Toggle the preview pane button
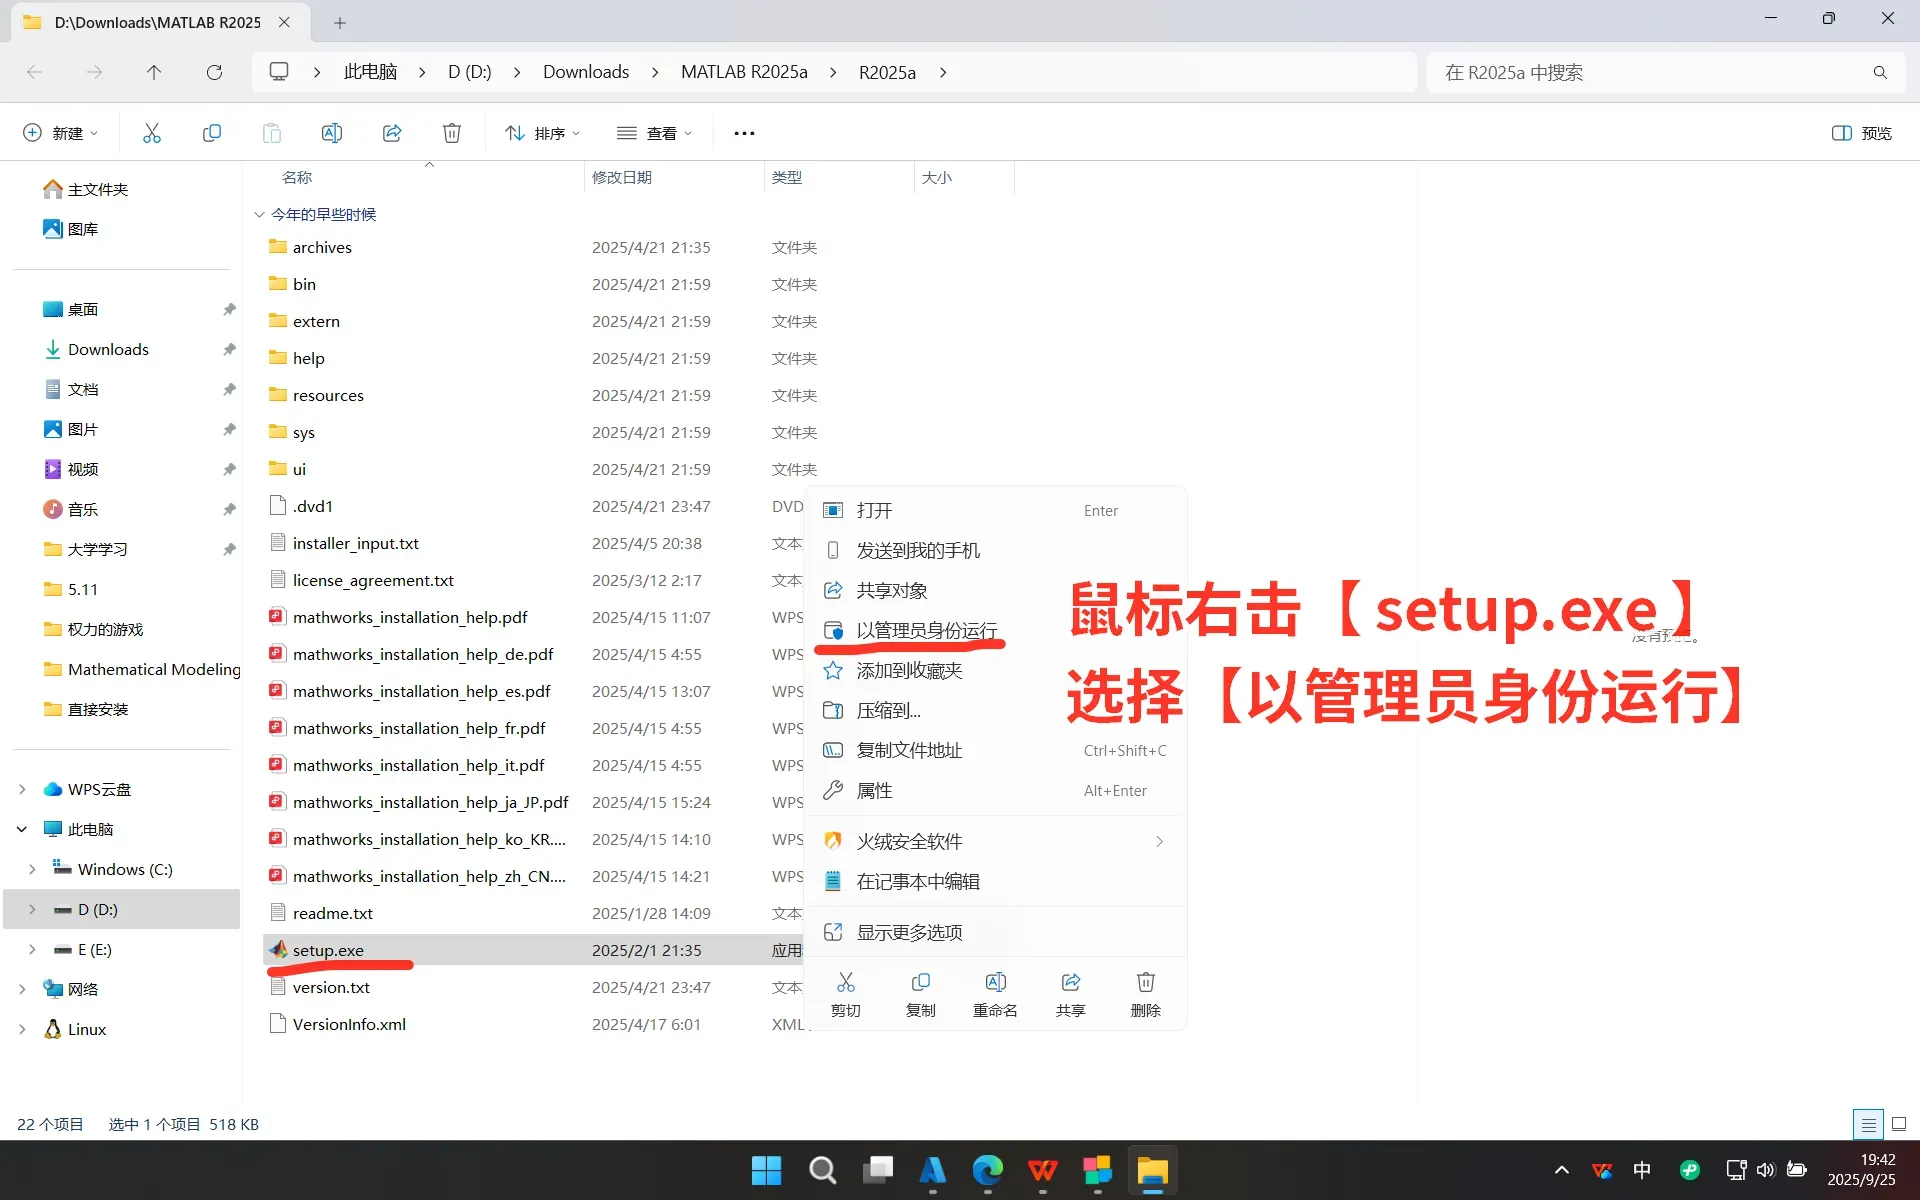The width and height of the screenshot is (1920, 1200). 1861,133
